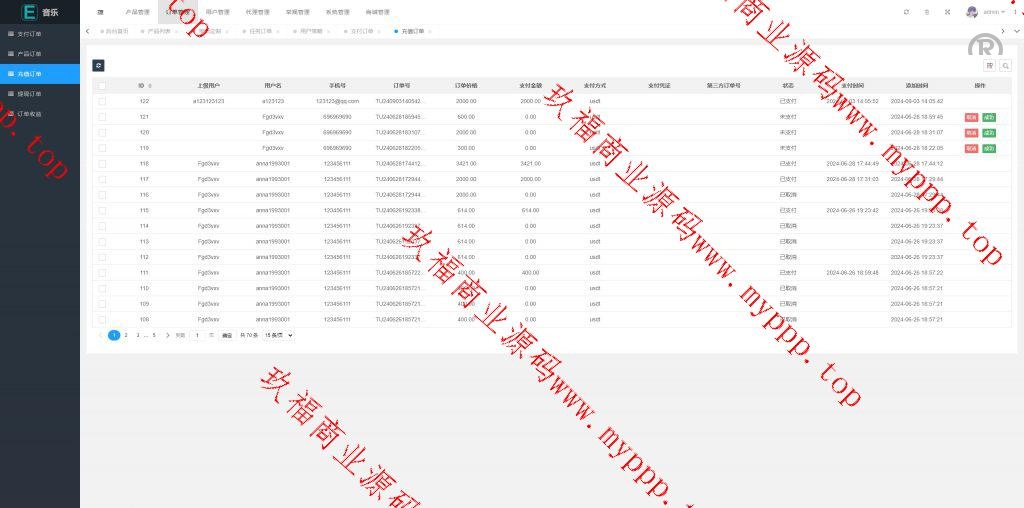Click the table refresh icon button
Screen dimensions: 1024x508
(x=98, y=65)
